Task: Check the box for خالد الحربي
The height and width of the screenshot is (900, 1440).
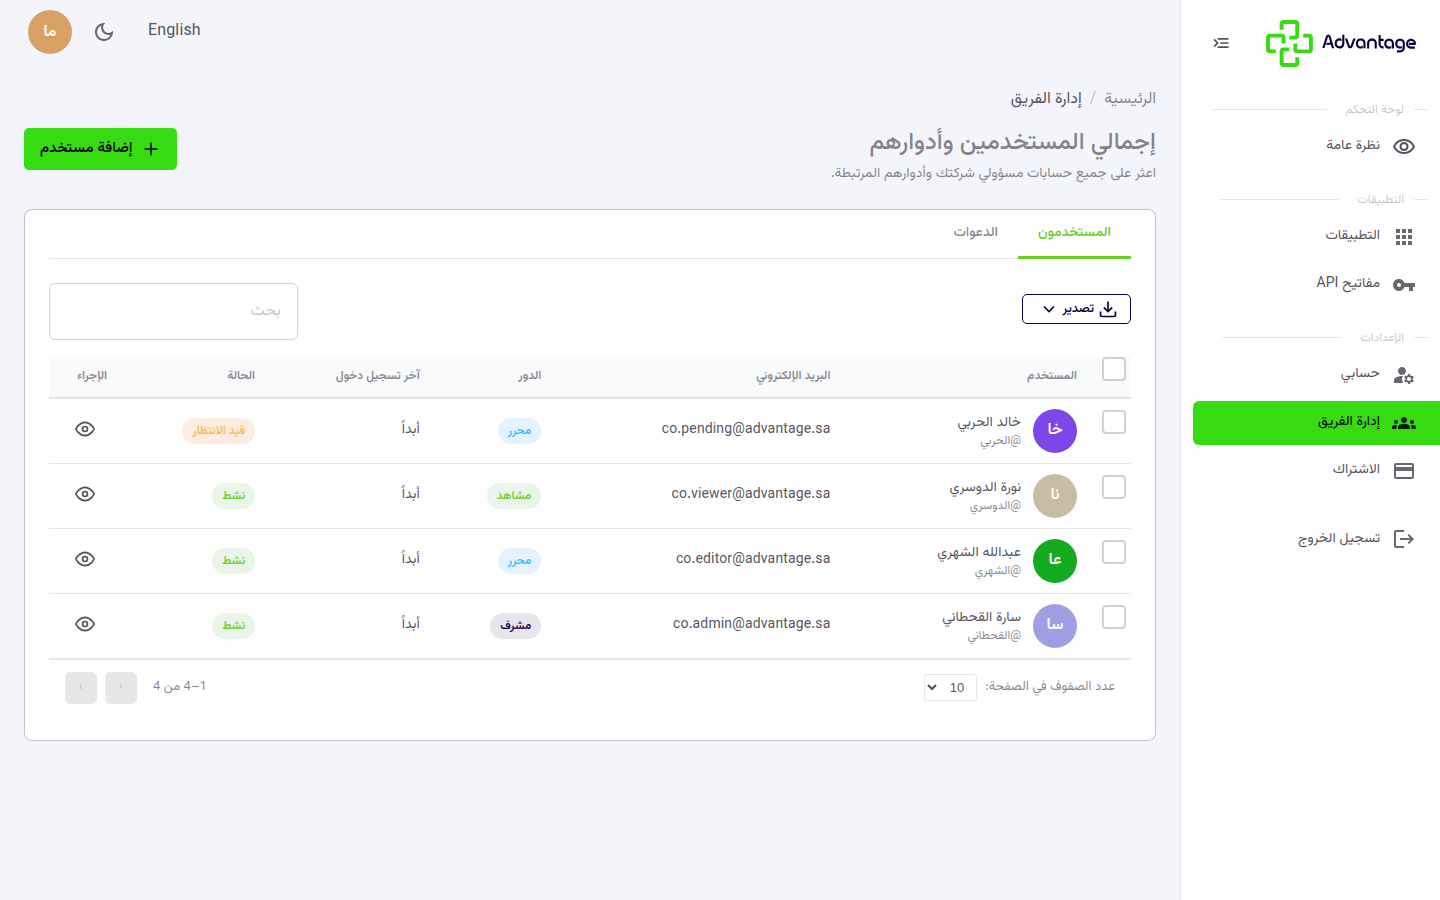Action: [x=1114, y=422]
